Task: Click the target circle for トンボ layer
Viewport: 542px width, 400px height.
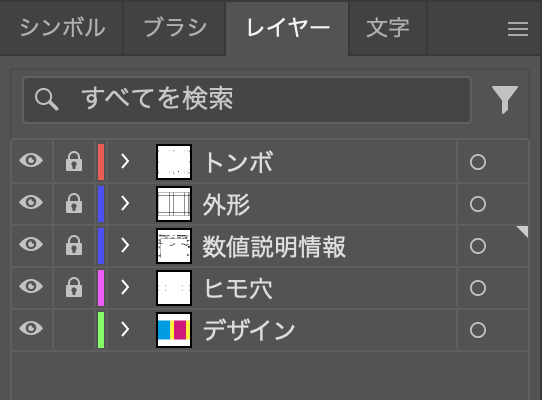Action: point(478,162)
